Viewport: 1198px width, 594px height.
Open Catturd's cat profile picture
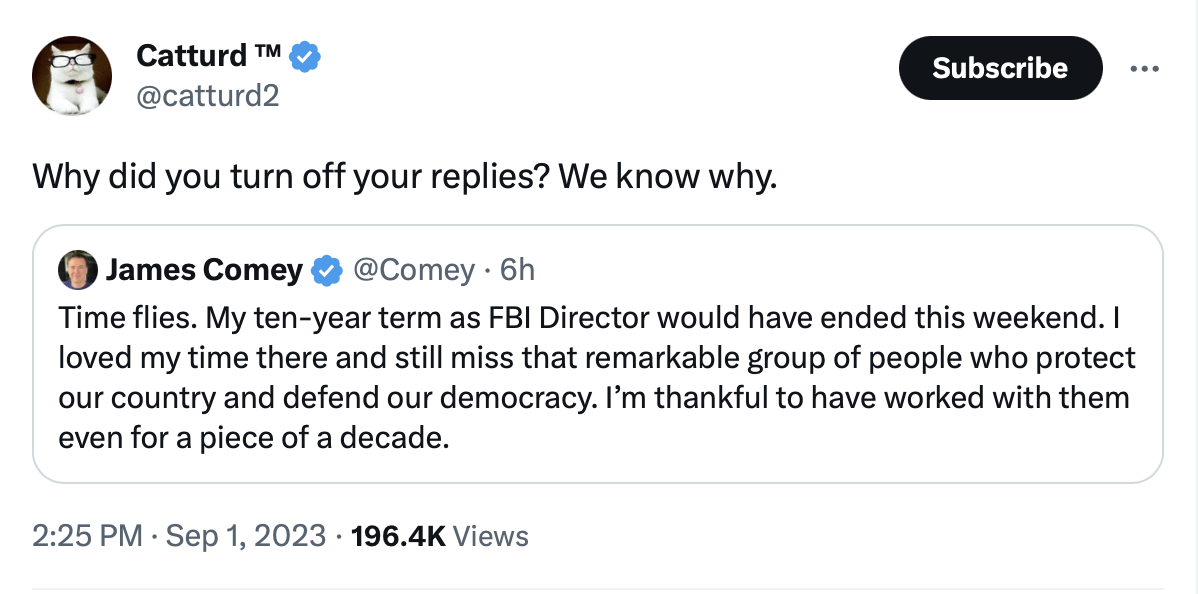click(72, 76)
